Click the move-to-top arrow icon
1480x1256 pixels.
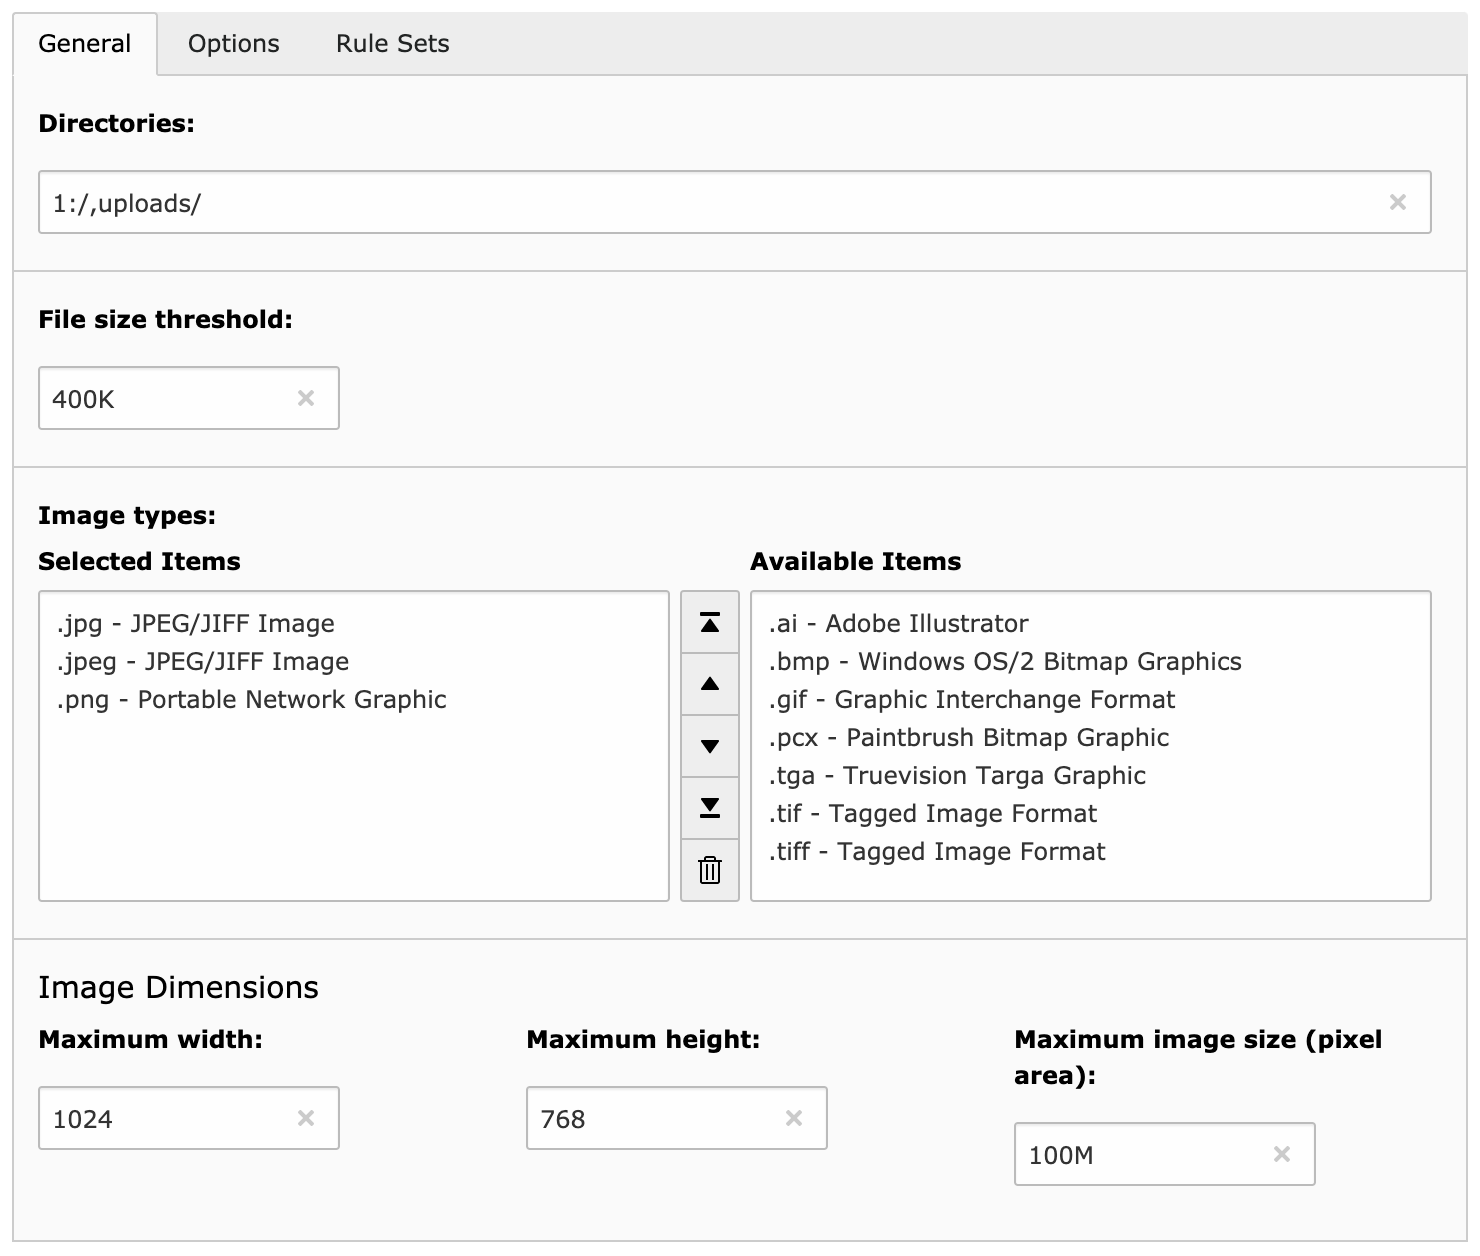pos(710,622)
